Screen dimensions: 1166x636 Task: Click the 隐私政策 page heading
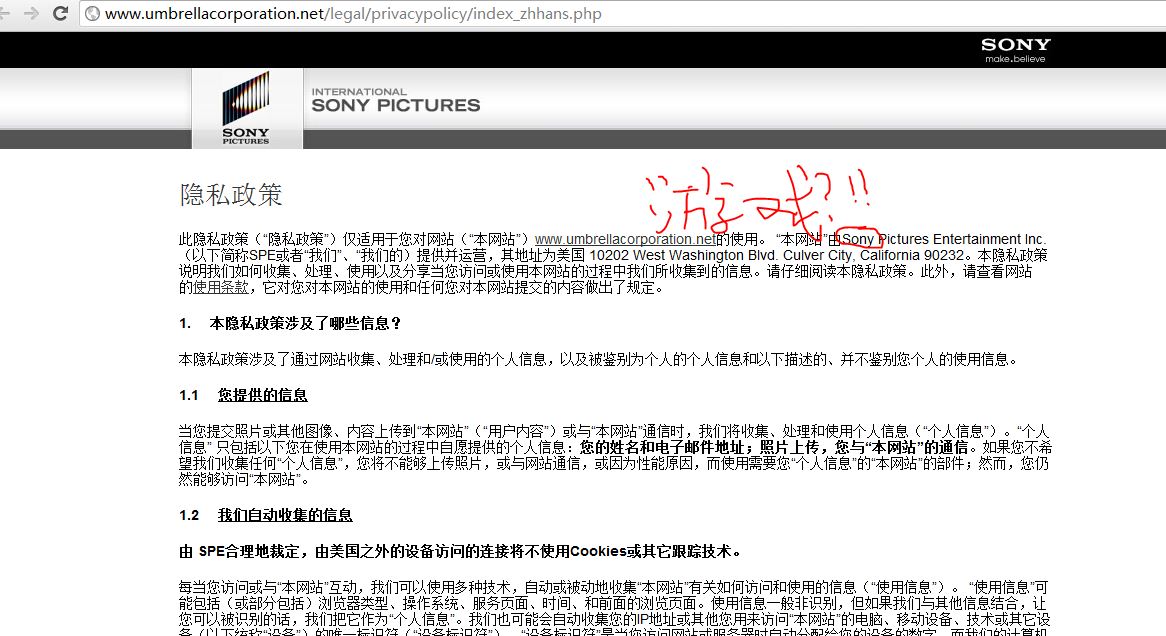tap(231, 195)
